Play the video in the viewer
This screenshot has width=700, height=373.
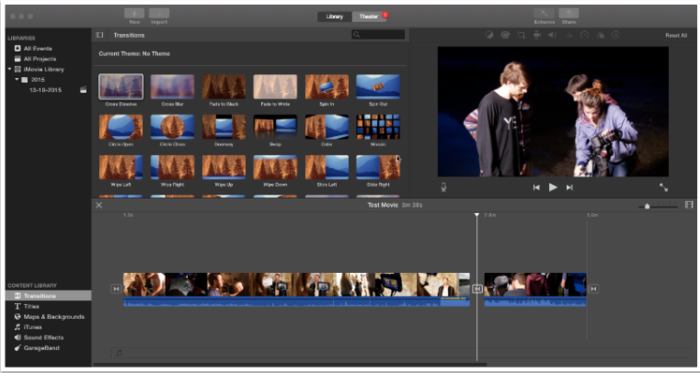point(553,187)
